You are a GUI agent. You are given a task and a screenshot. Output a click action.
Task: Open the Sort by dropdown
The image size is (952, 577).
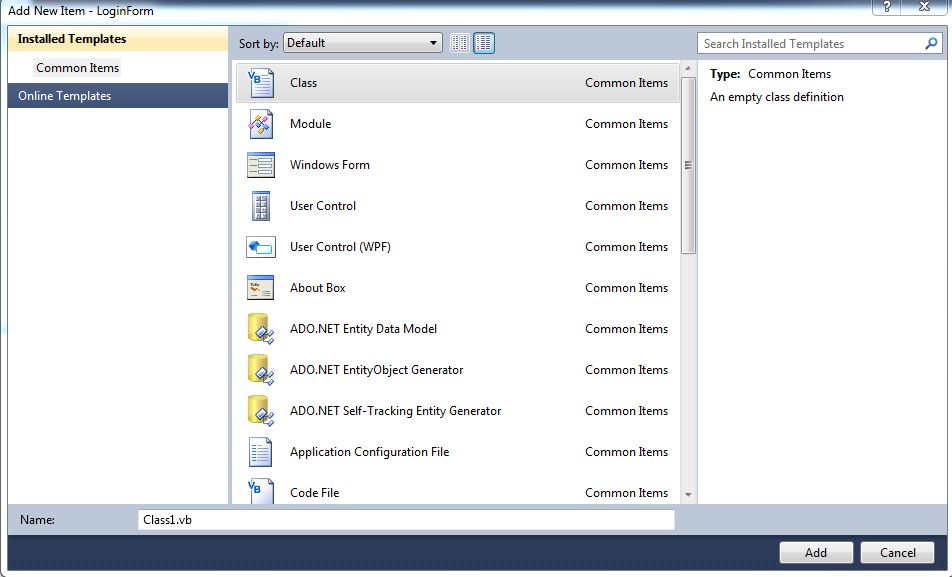(434, 42)
